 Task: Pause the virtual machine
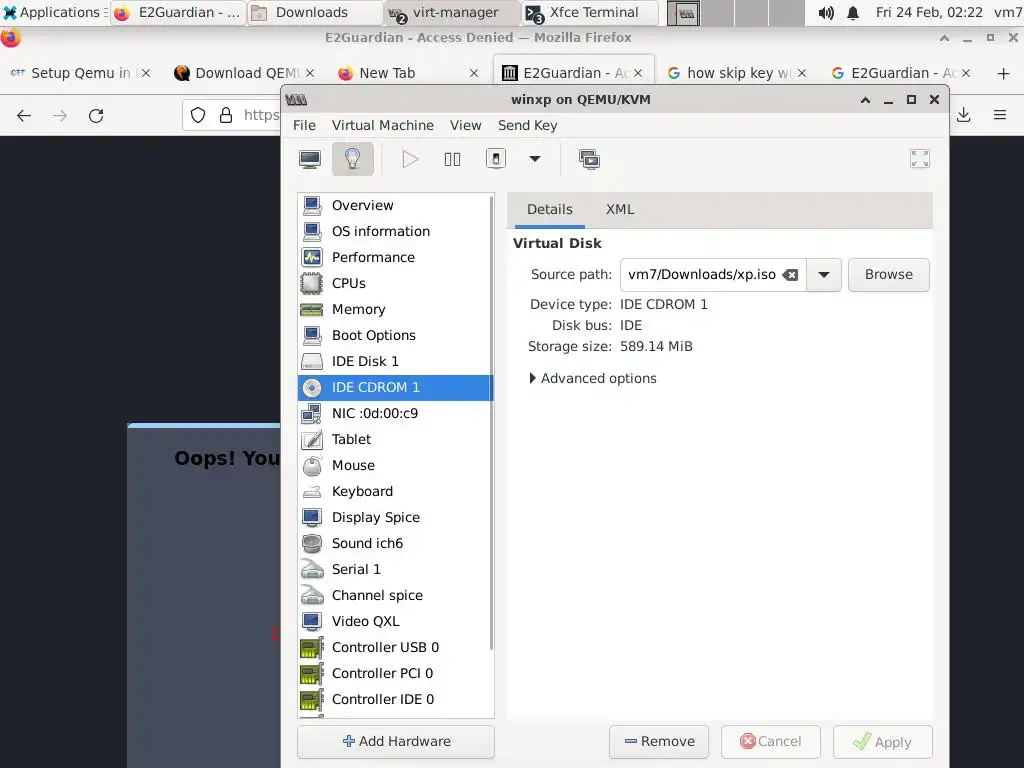pos(452,159)
